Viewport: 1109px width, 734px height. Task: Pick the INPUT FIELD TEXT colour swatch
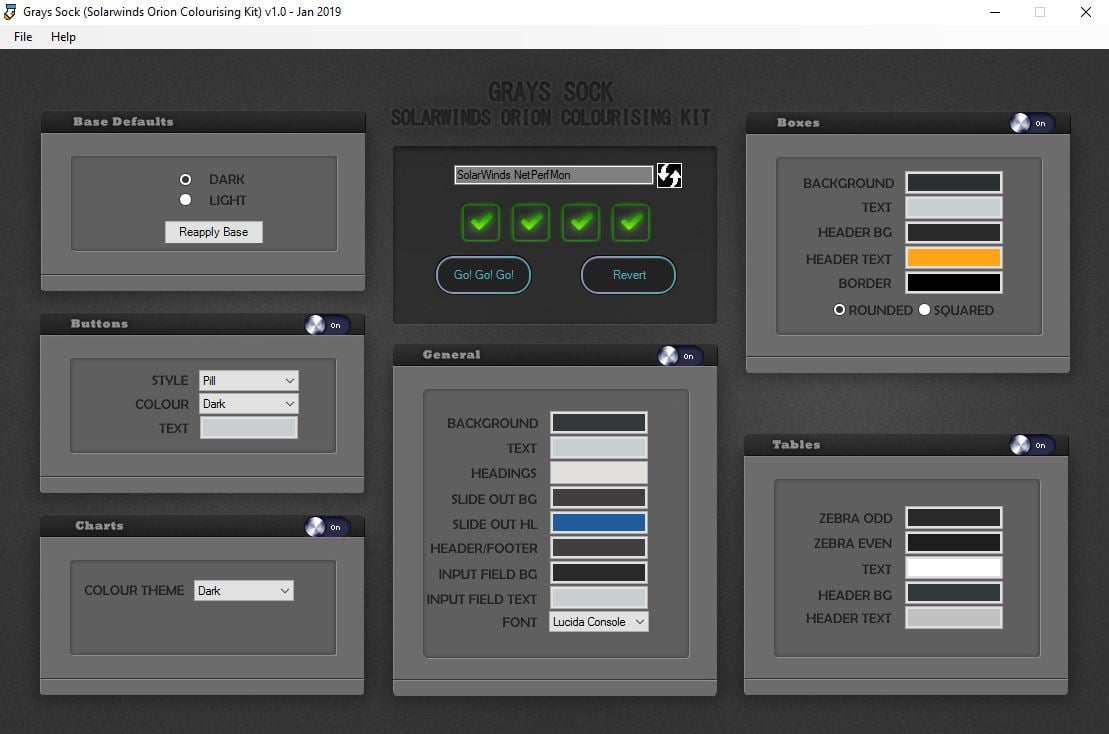pos(599,598)
